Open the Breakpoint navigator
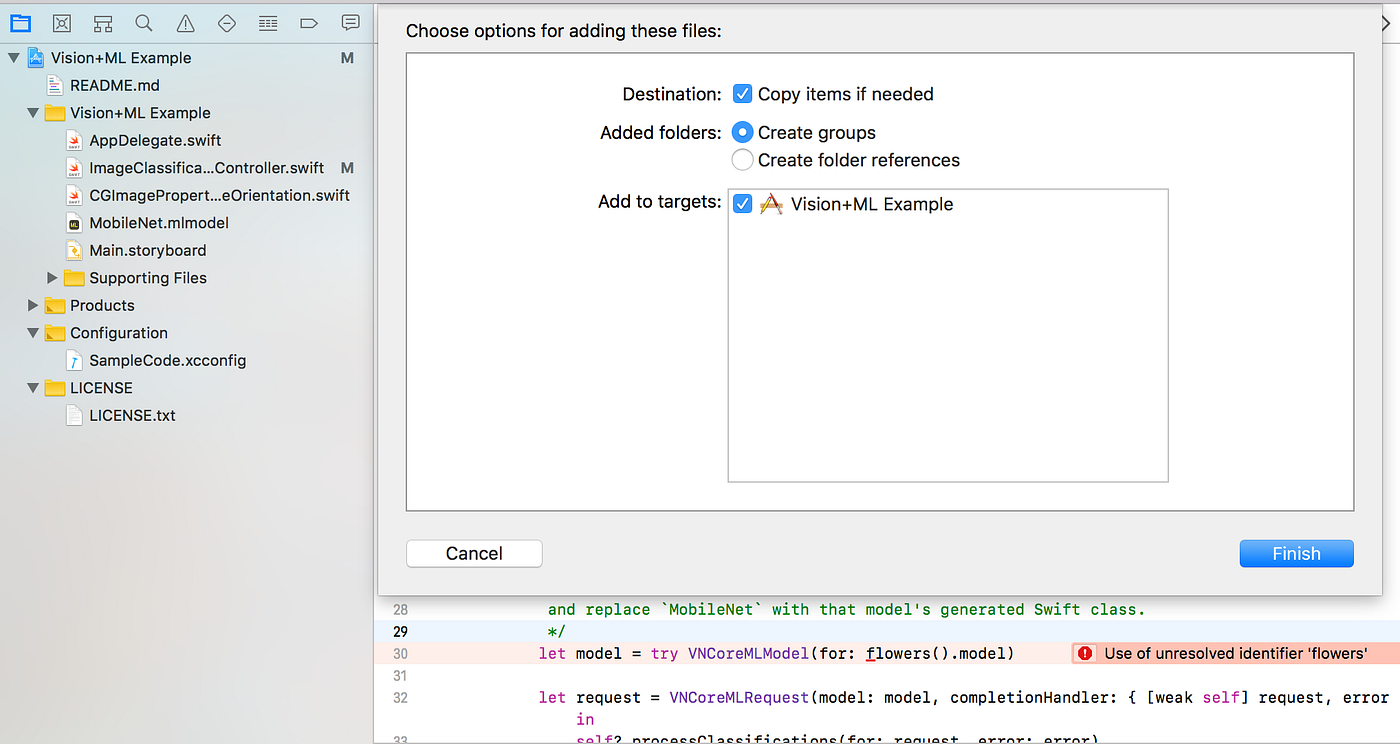This screenshot has height=744, width=1400. pyautogui.click(x=309, y=23)
